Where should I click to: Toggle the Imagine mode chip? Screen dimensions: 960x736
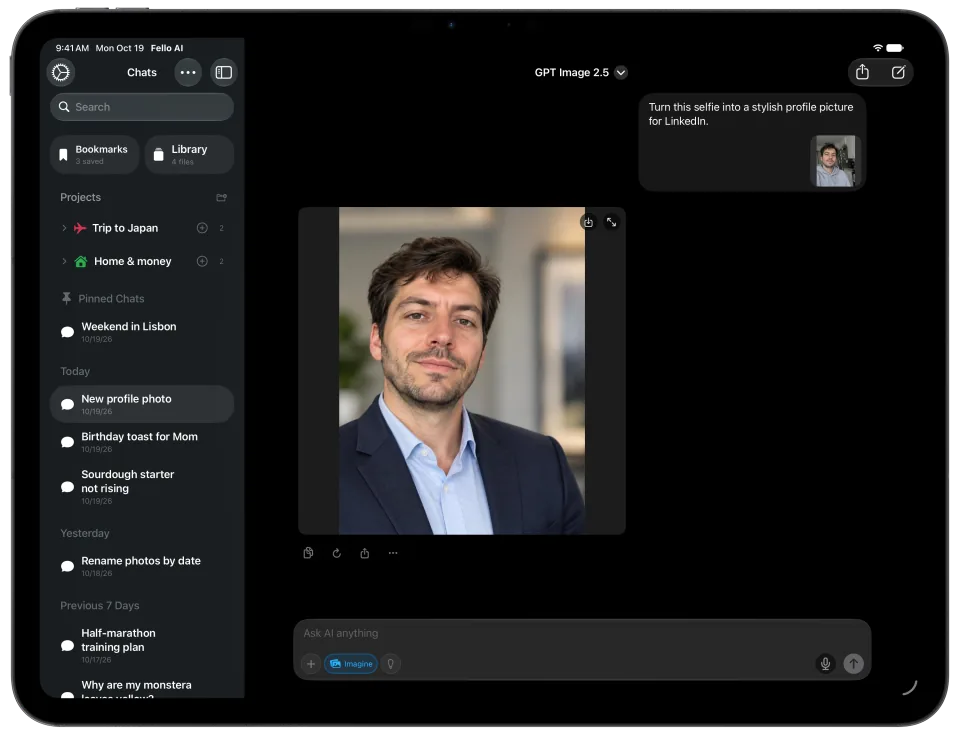(351, 664)
